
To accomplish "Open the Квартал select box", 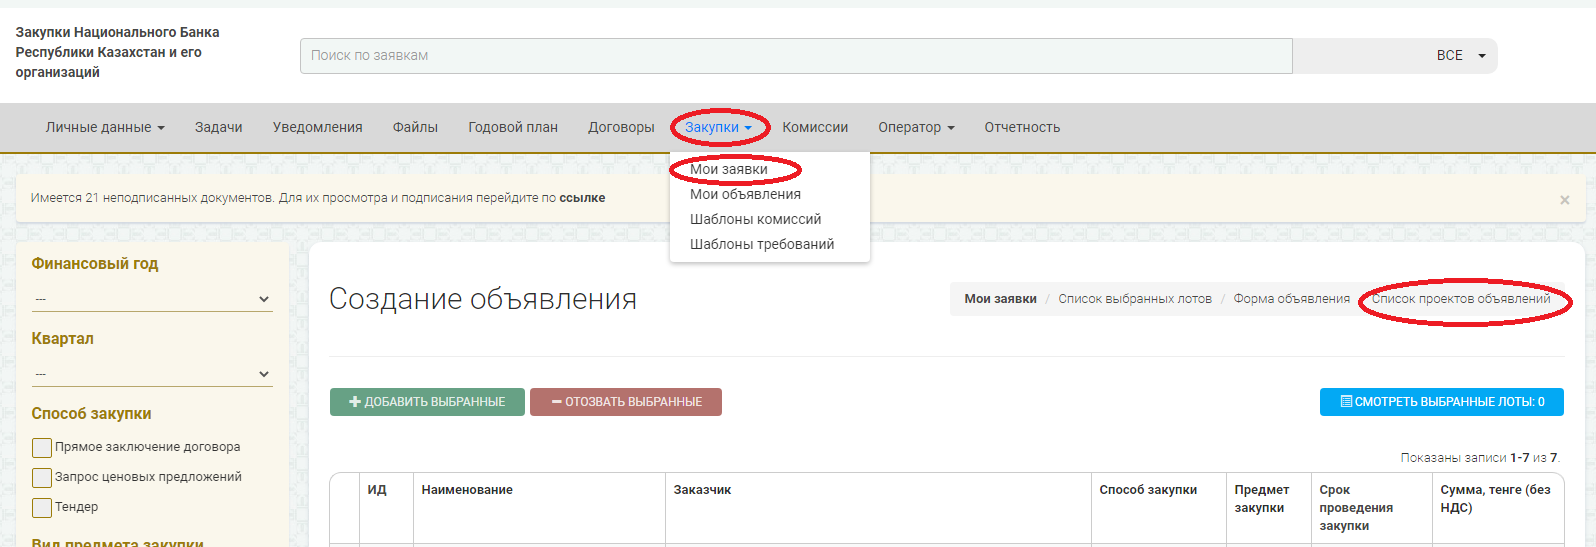I will (x=152, y=374).
